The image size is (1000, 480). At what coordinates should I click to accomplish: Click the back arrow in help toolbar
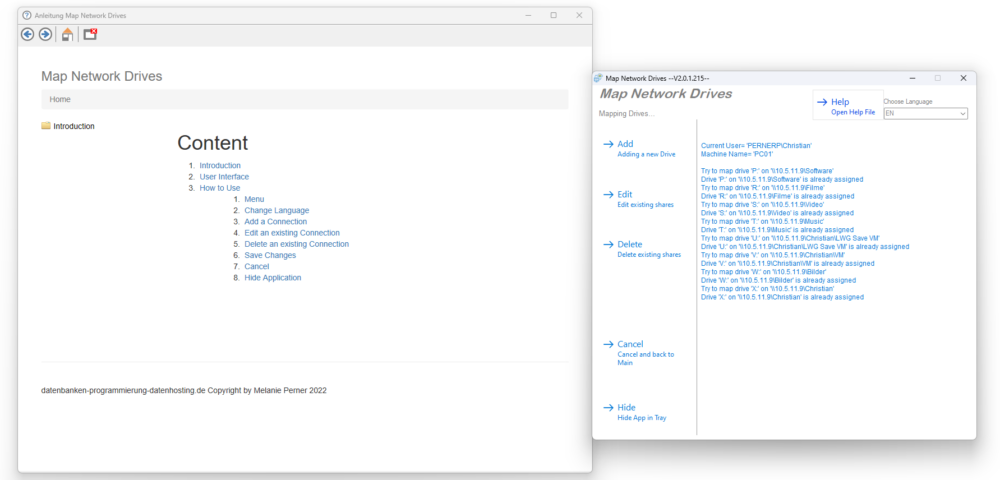[x=28, y=34]
